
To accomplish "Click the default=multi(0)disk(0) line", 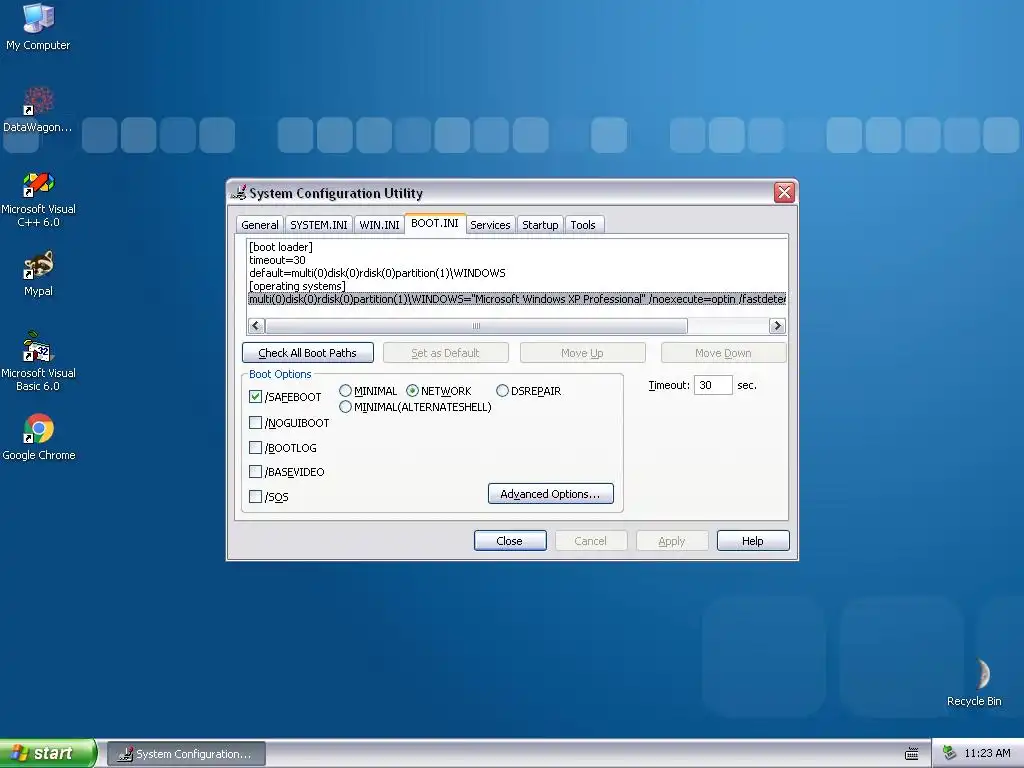I will point(377,273).
